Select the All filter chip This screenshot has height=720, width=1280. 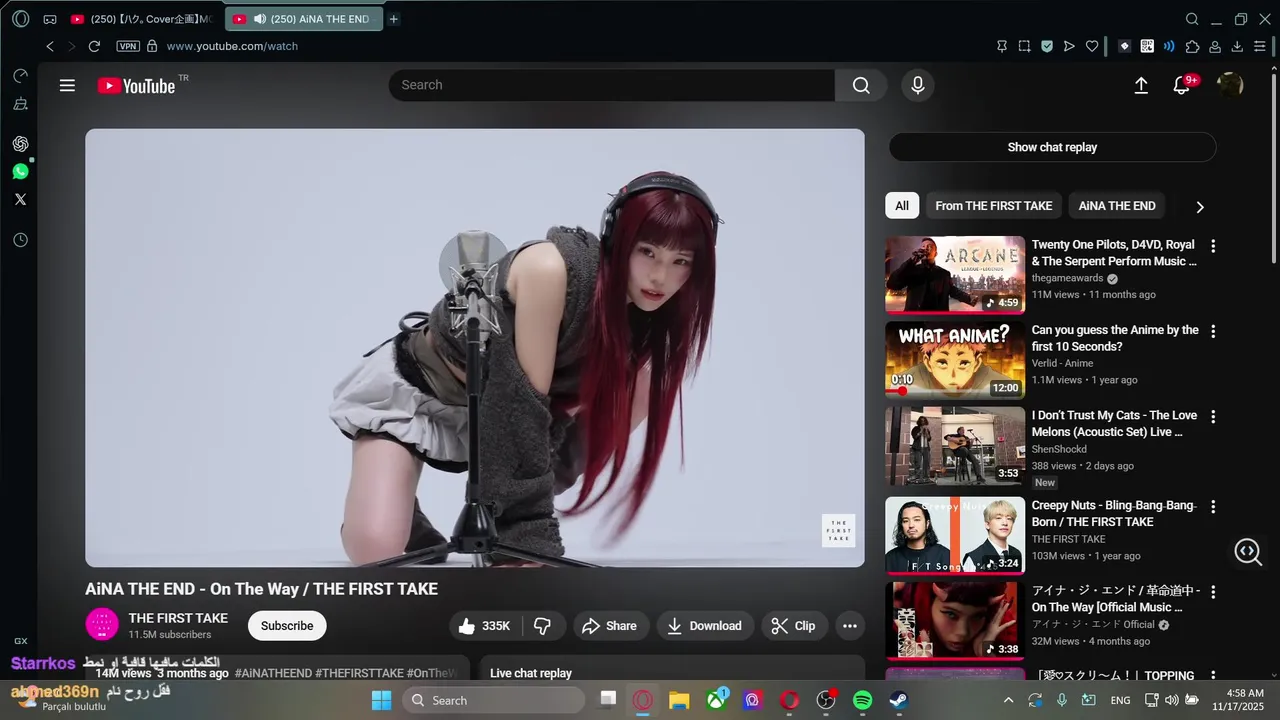902,206
